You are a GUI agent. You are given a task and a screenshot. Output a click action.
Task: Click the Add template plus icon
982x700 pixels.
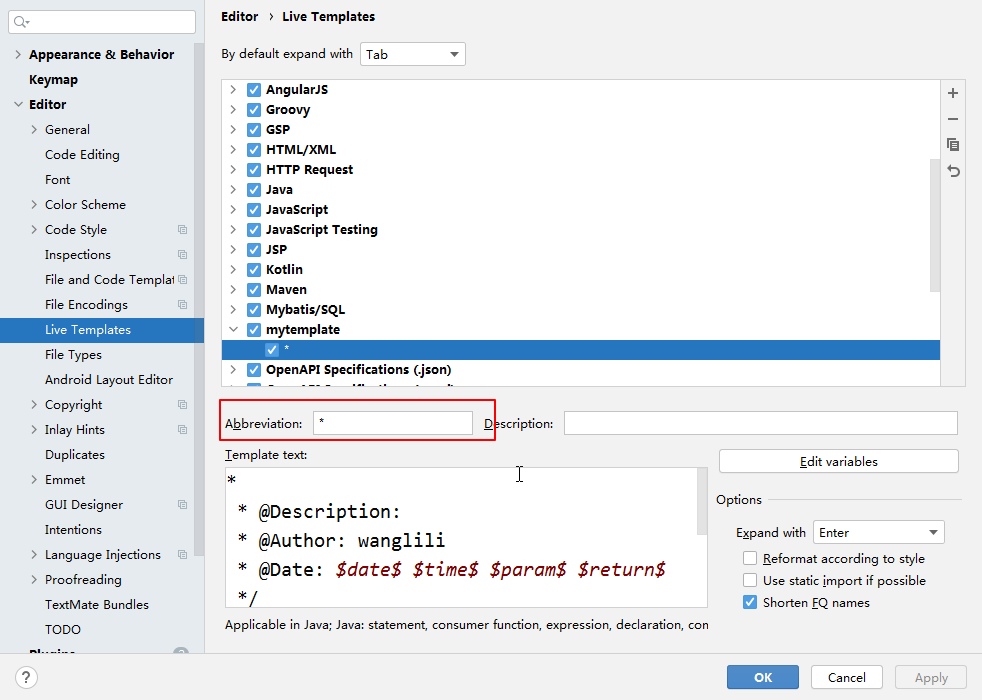[953, 93]
